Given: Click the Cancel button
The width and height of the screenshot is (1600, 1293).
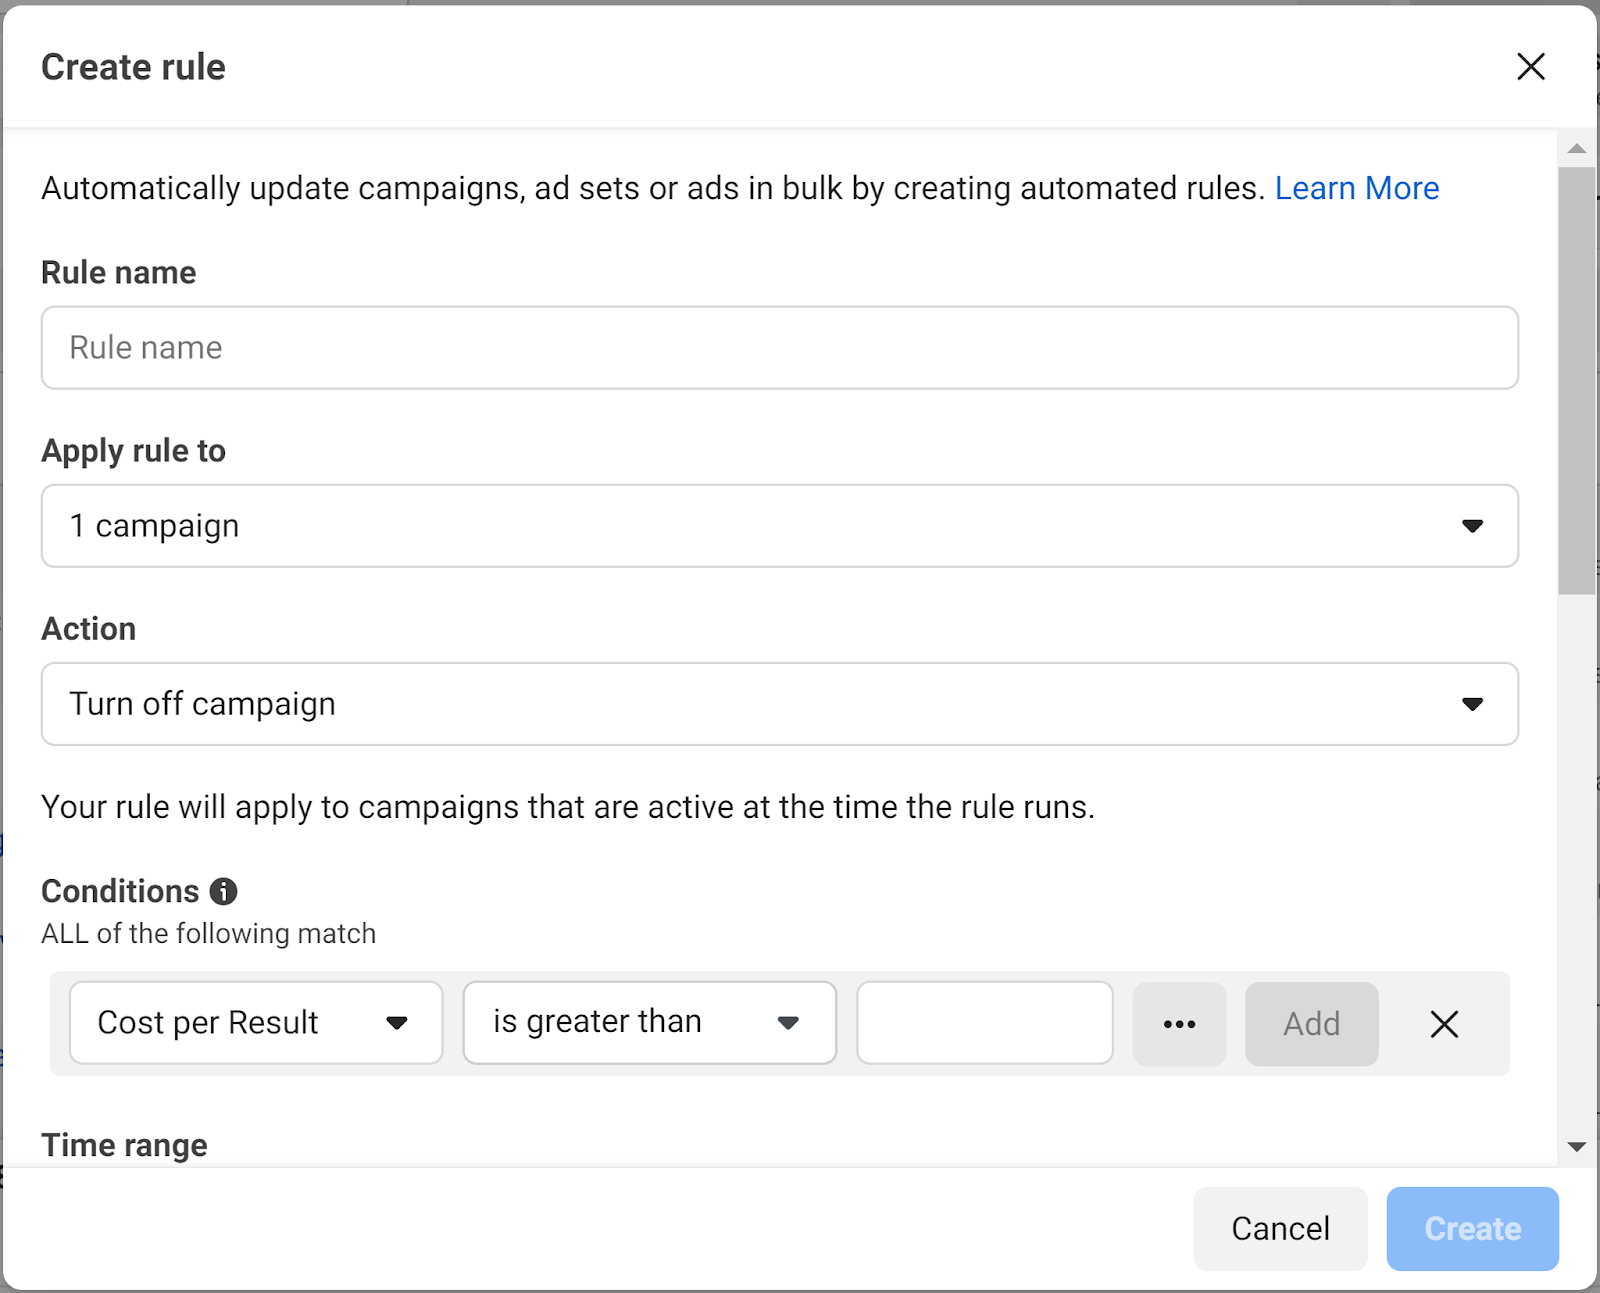Looking at the screenshot, I should point(1280,1228).
